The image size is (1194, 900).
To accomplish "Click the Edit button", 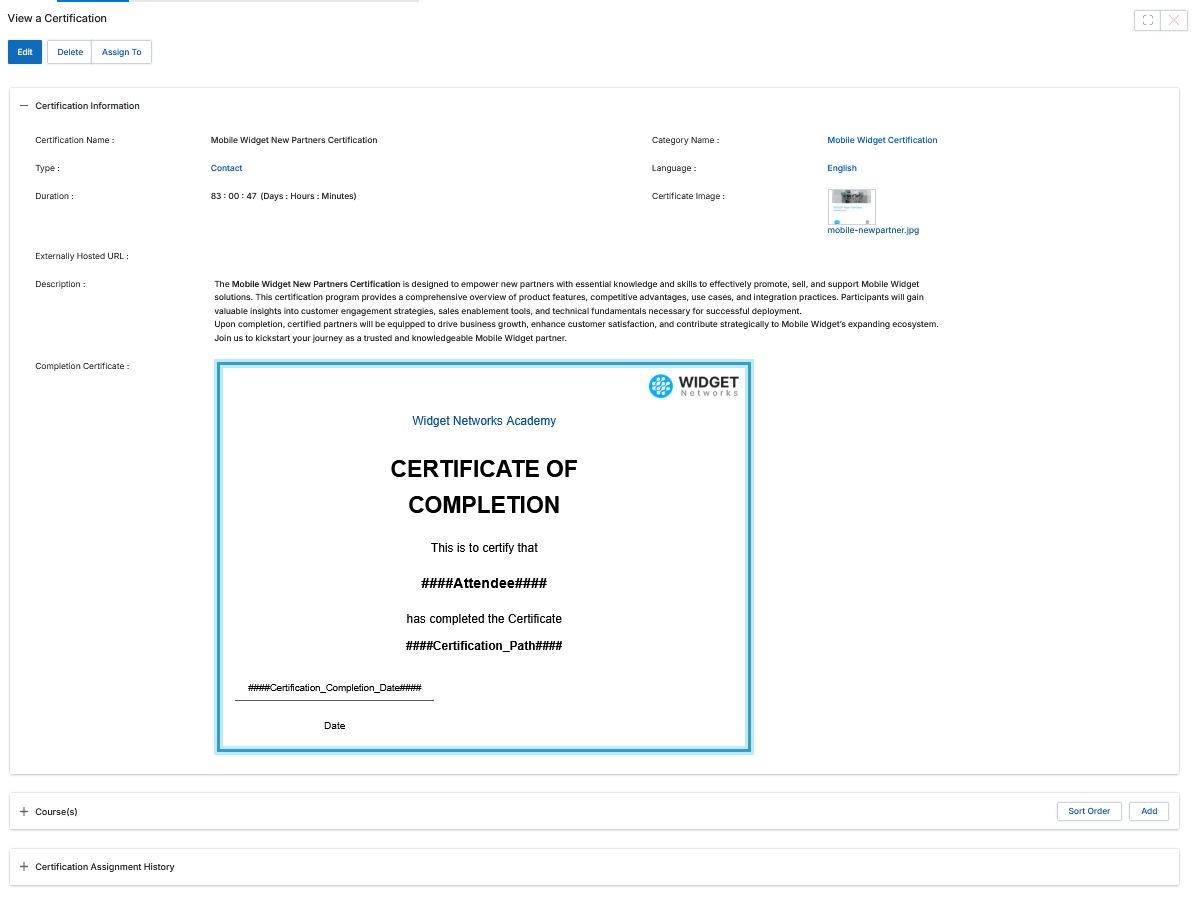I will [25, 52].
